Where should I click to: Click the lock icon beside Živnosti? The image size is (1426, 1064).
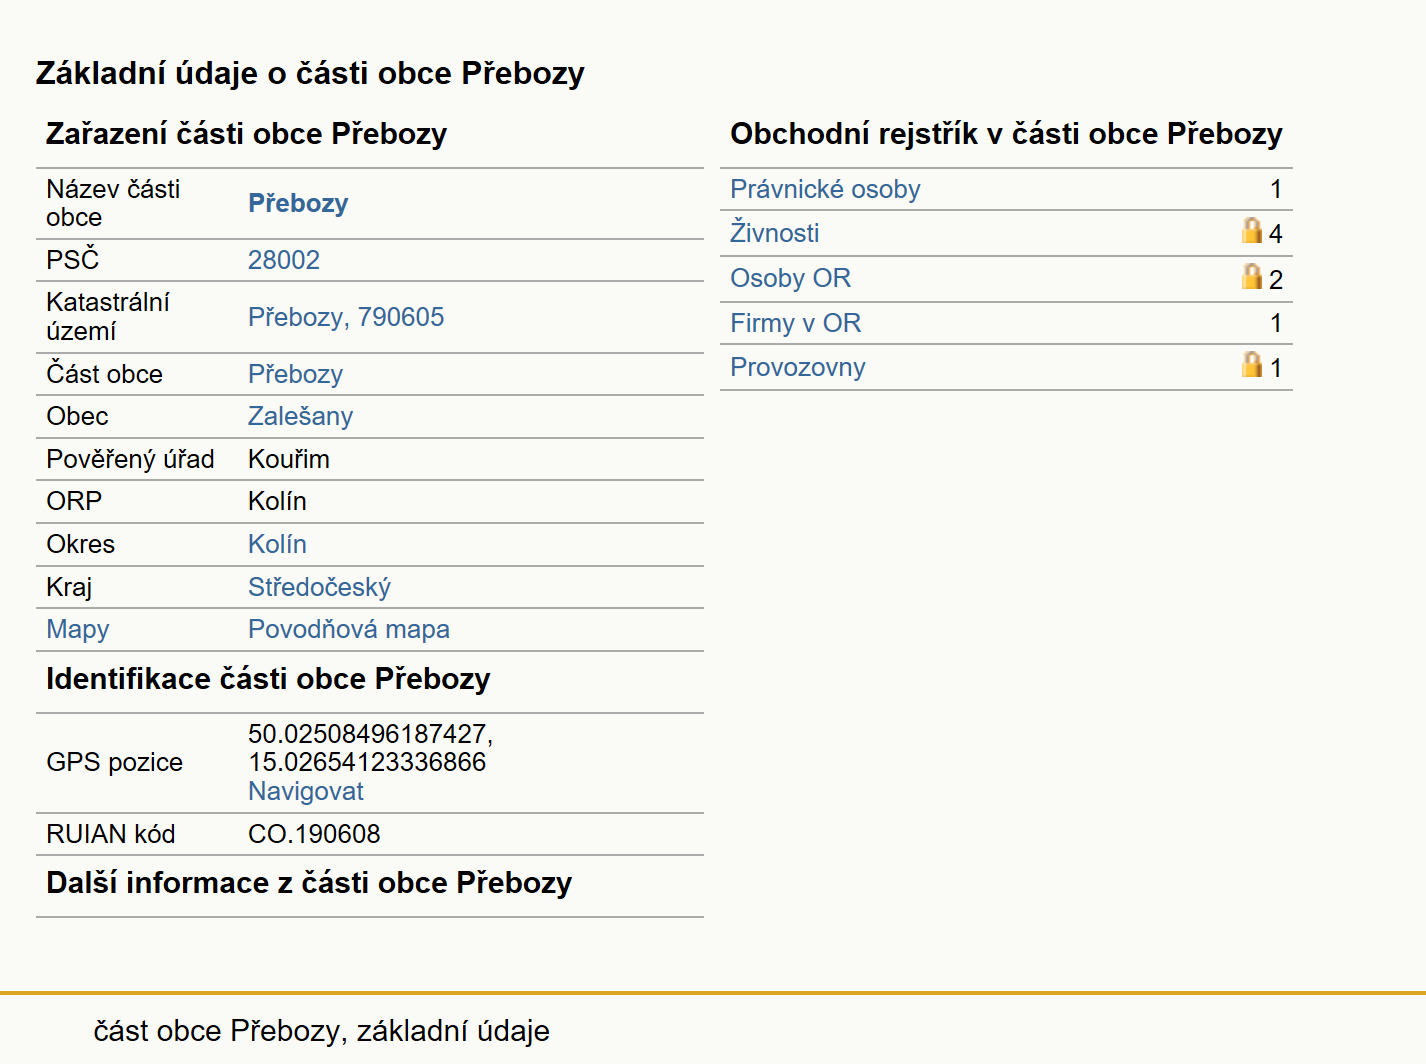point(1251,231)
